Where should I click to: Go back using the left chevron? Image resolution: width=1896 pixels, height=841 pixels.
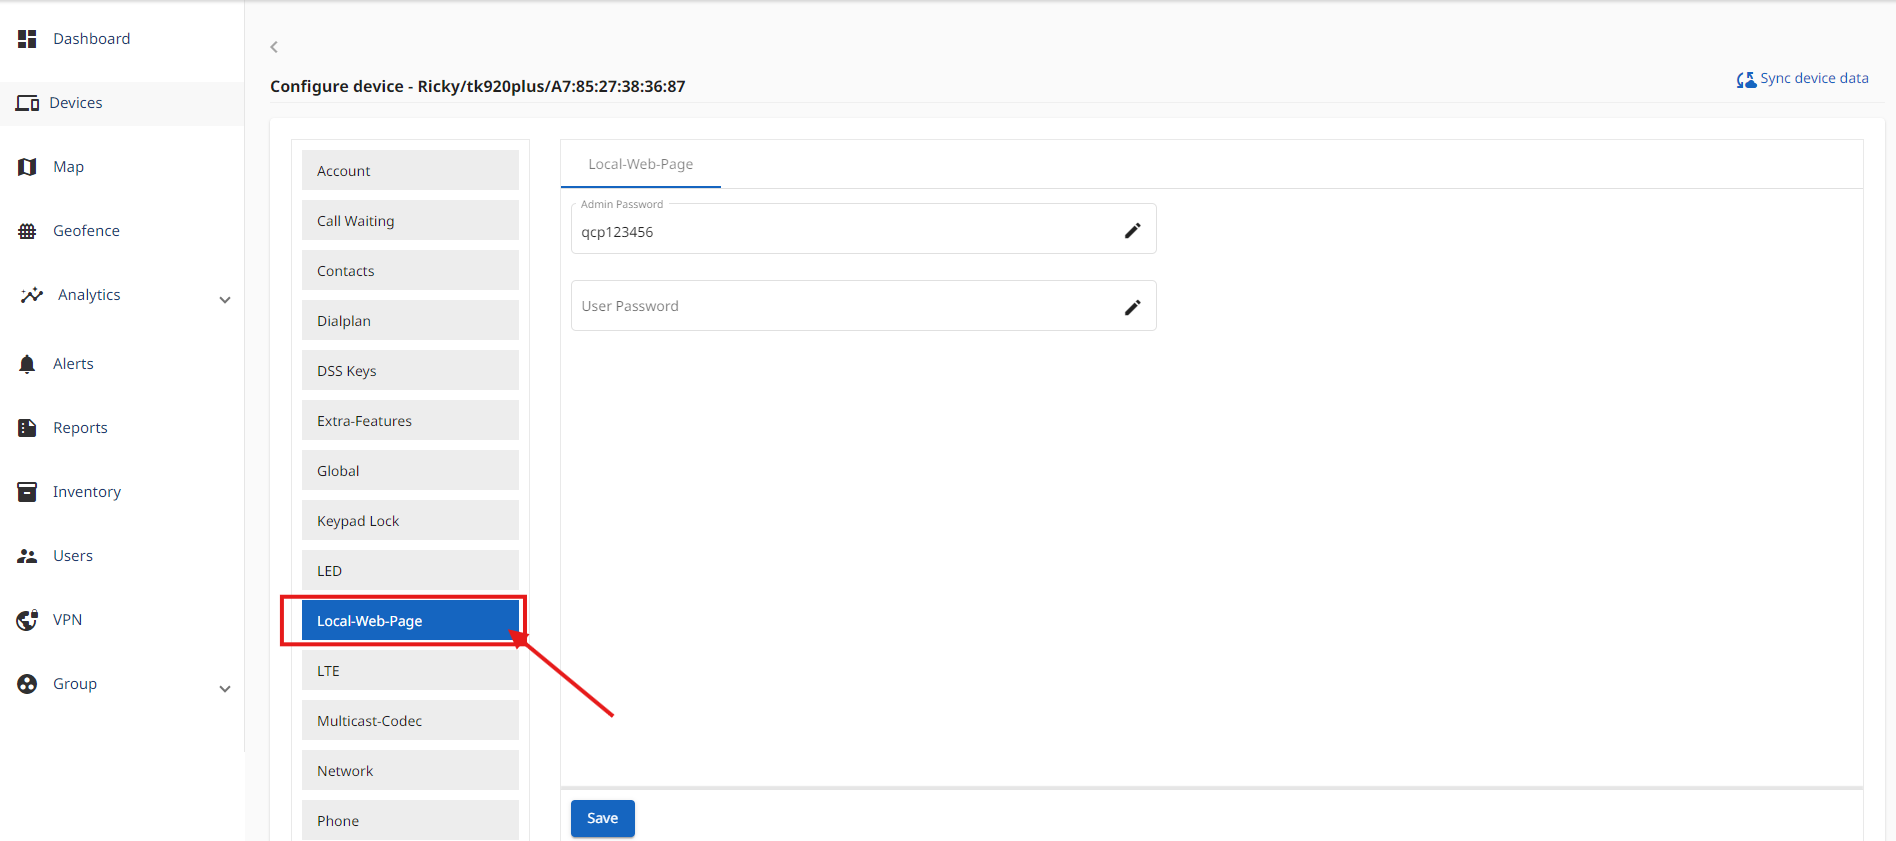pos(274,47)
